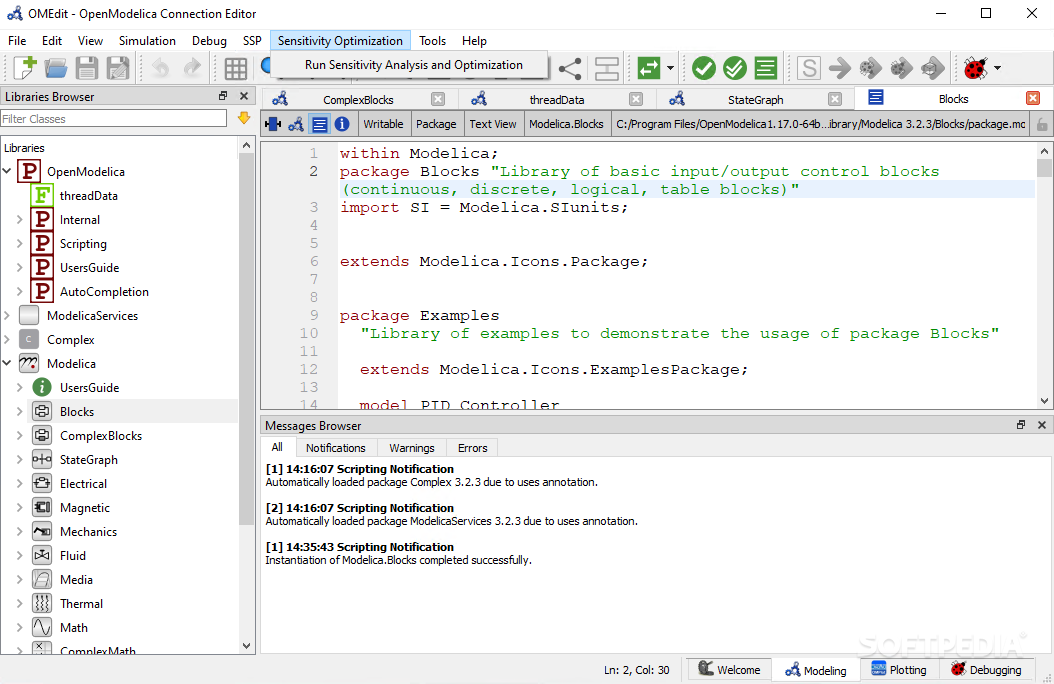This screenshot has height=684, width=1054.
Task: Switch to the threadData tab
Action: (x=557, y=99)
